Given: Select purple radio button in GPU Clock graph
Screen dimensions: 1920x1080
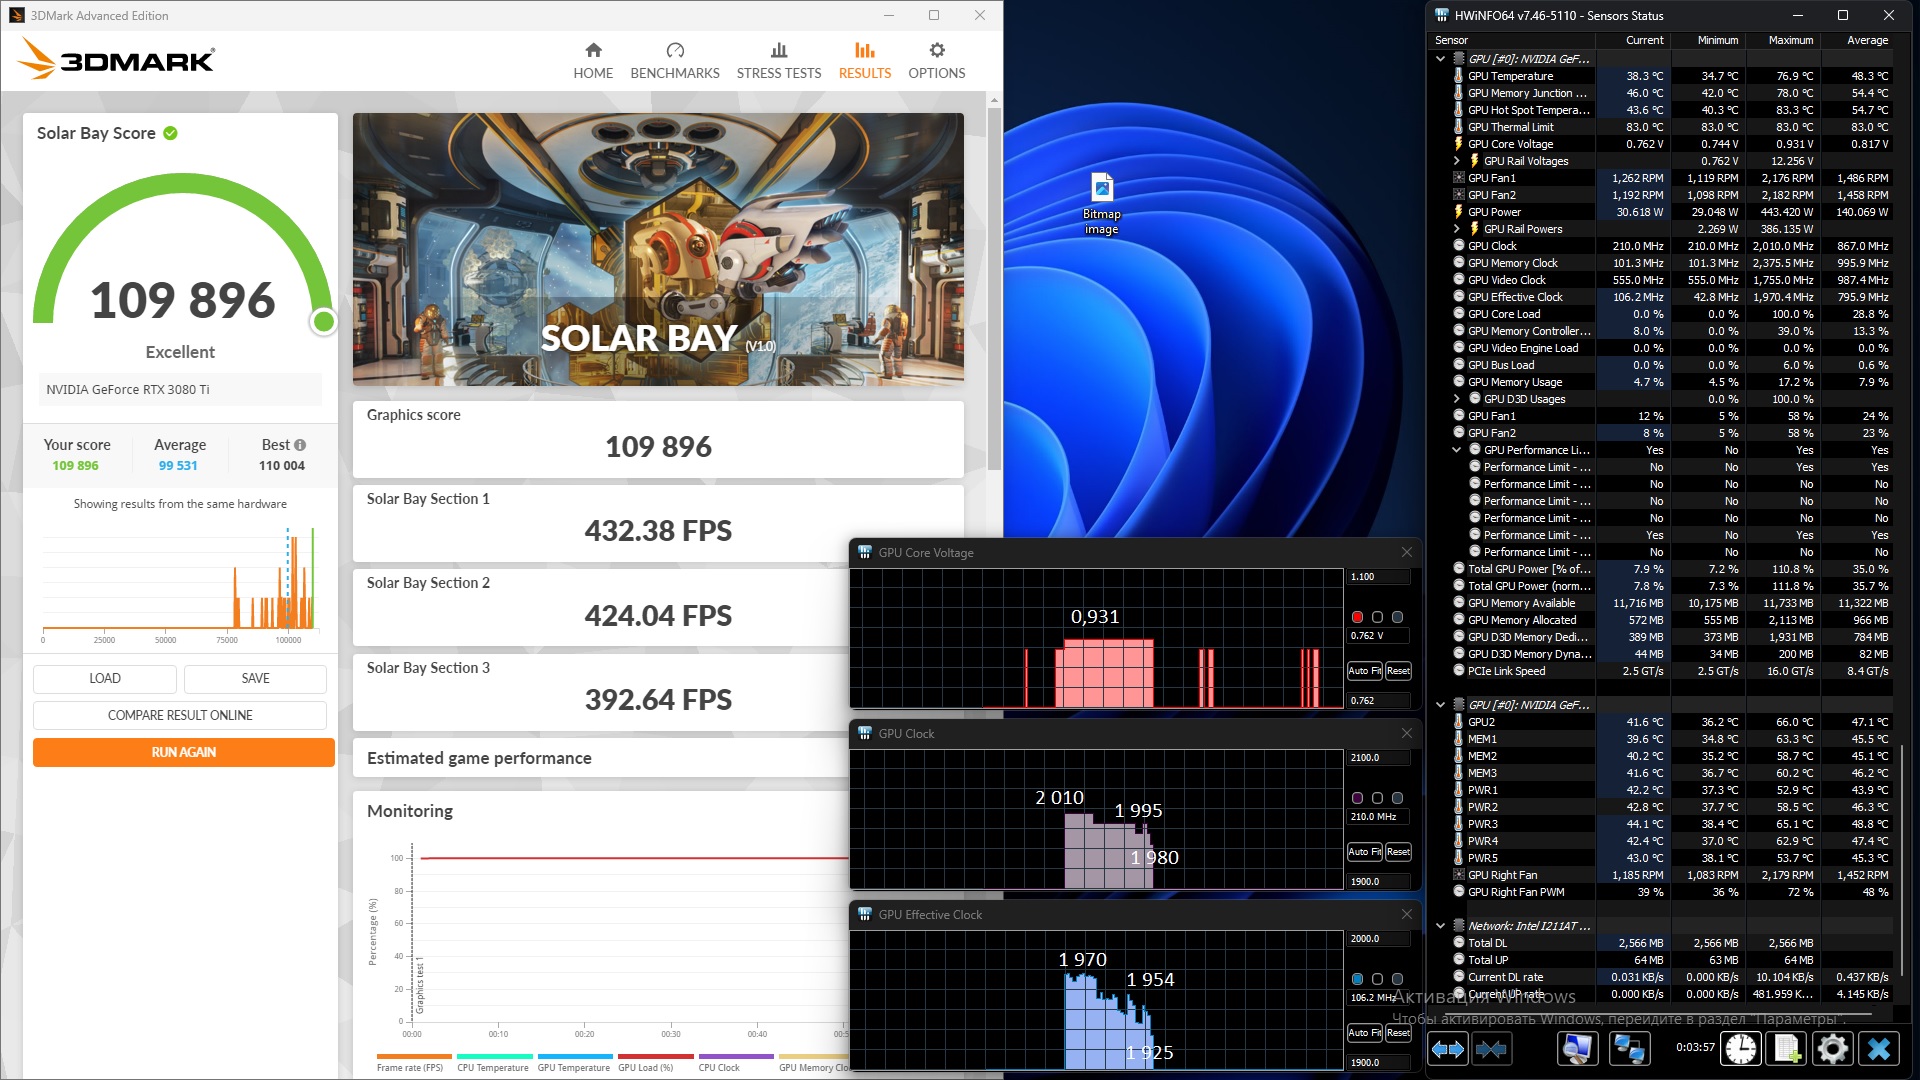Looking at the screenshot, I should click(1357, 798).
